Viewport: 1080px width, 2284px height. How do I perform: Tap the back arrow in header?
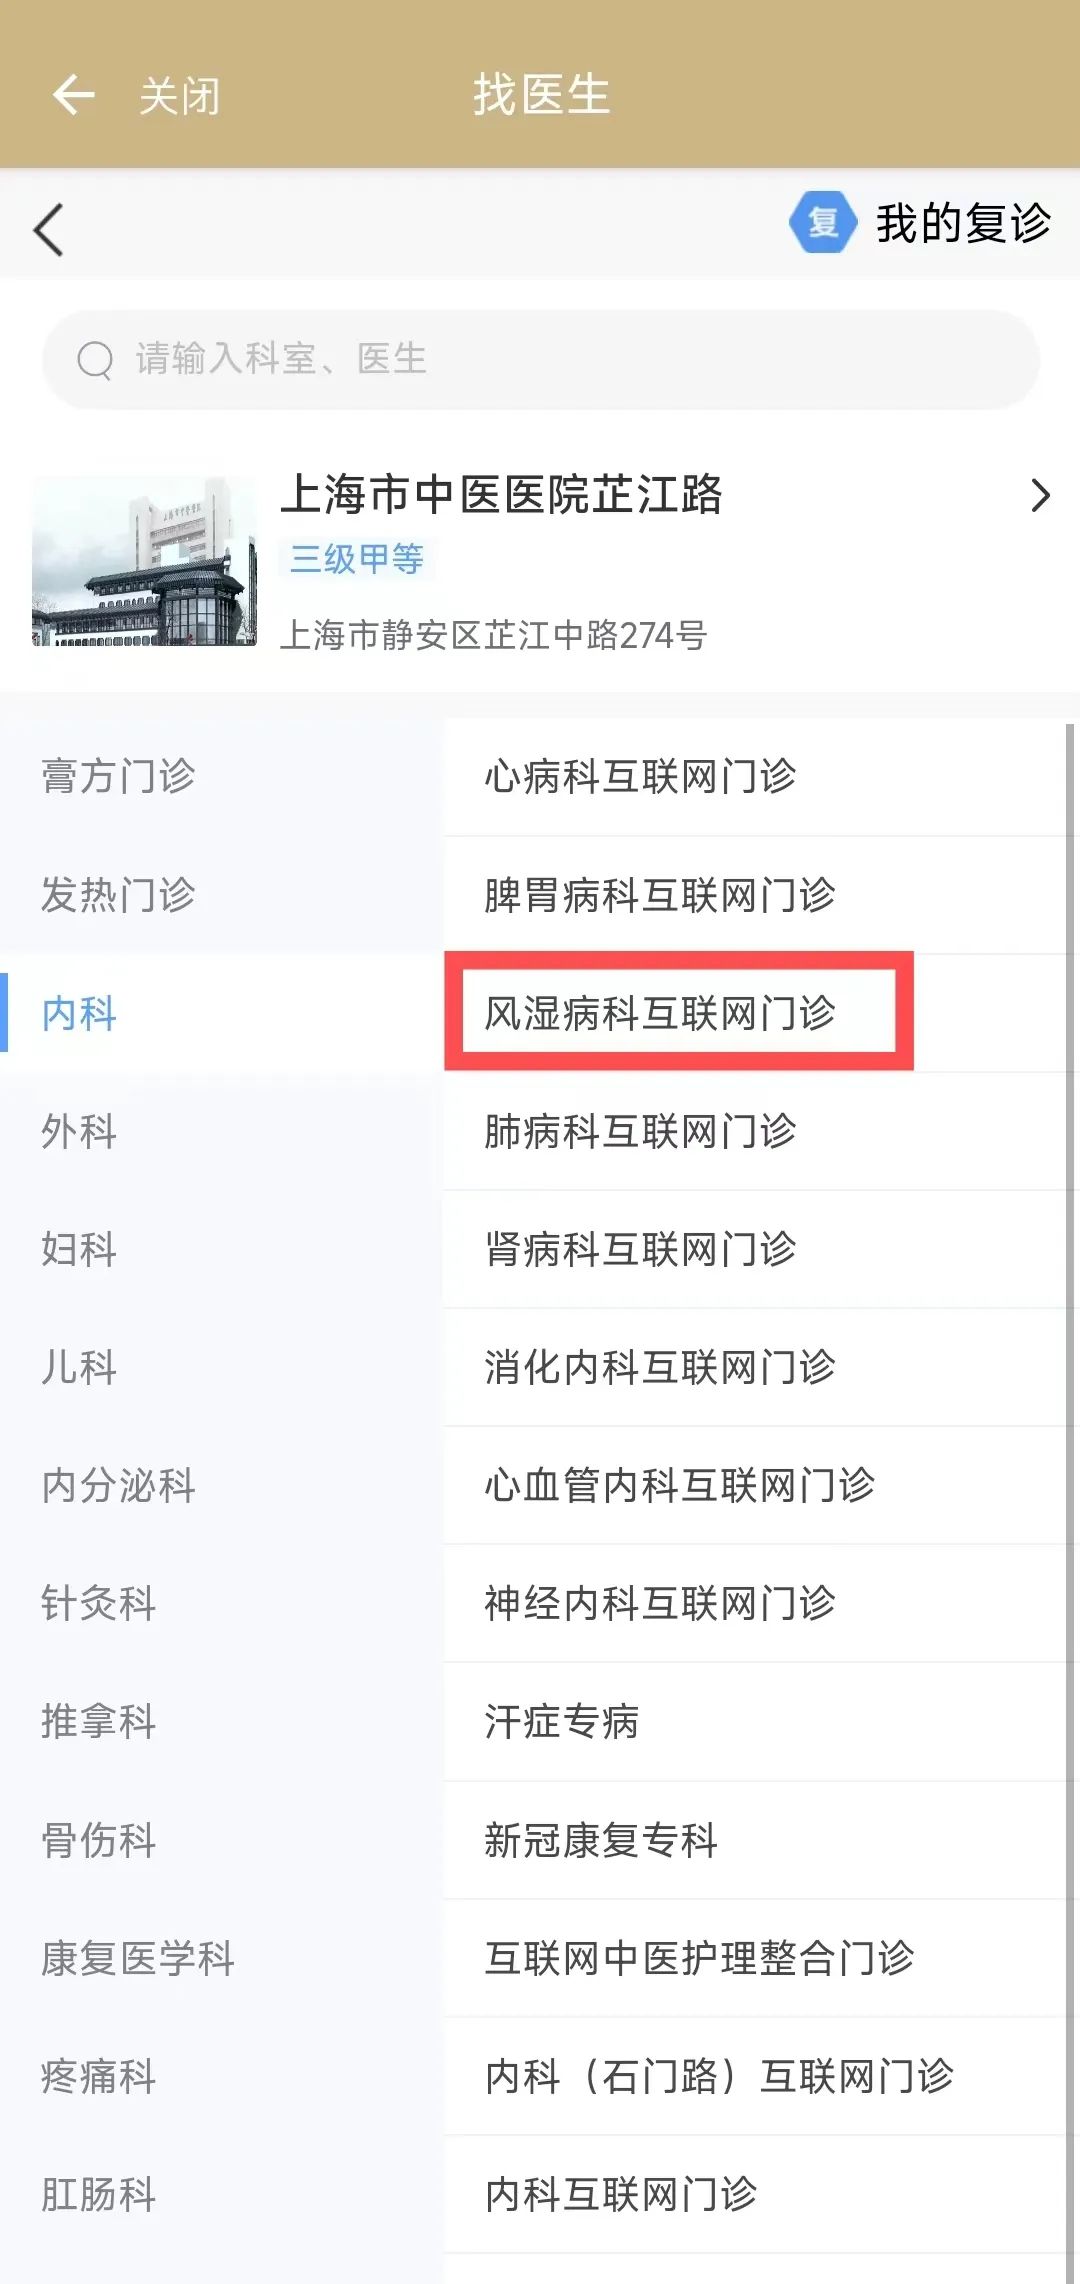coord(73,96)
